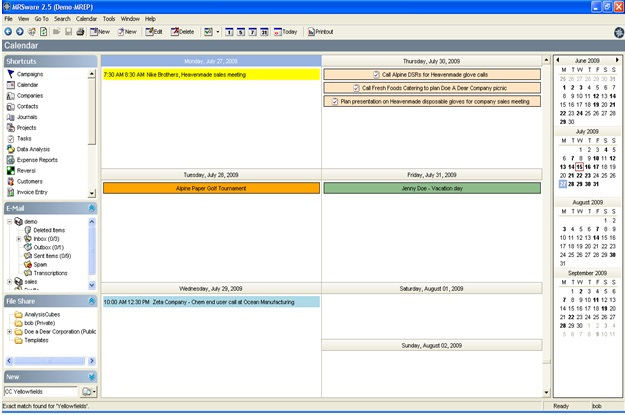Launch the Reversi shortcut
Image resolution: width=625 pixels, height=415 pixels.
(x=22, y=171)
